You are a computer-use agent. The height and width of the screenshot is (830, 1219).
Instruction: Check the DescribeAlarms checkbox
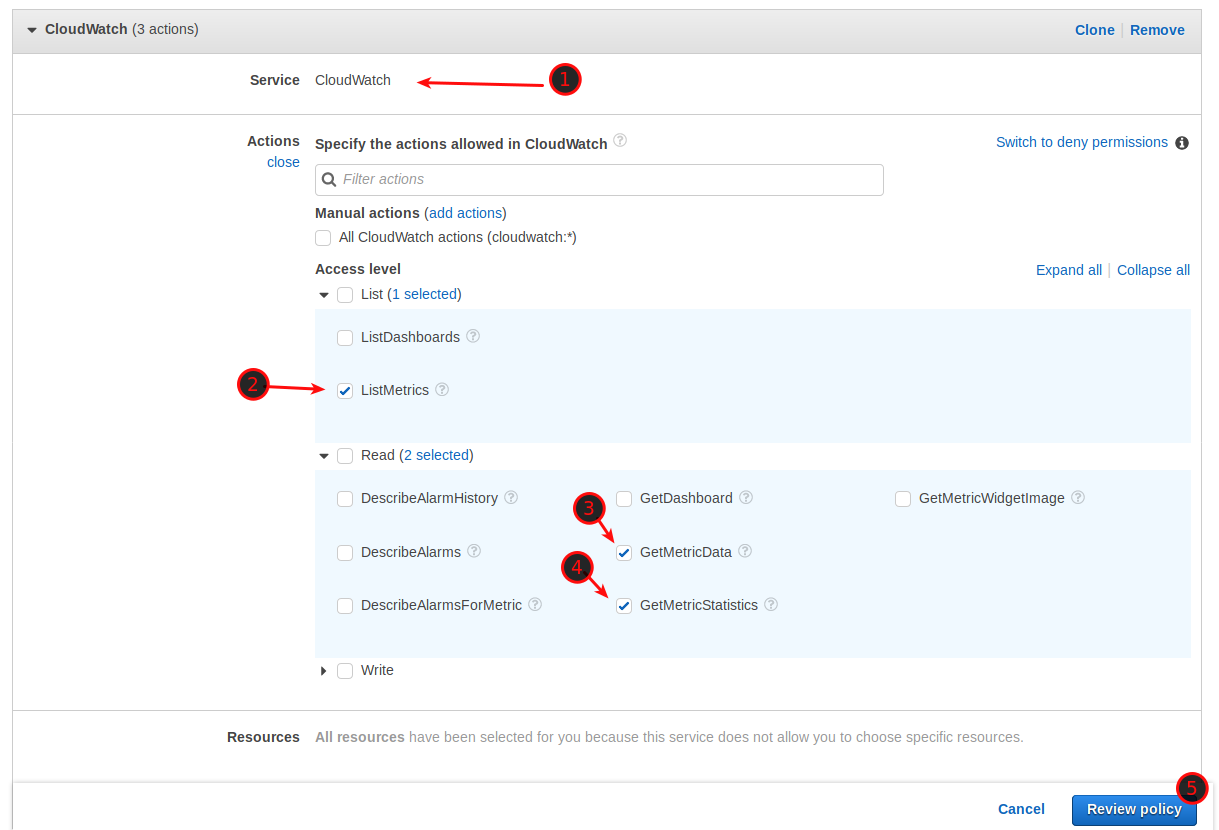tap(345, 553)
